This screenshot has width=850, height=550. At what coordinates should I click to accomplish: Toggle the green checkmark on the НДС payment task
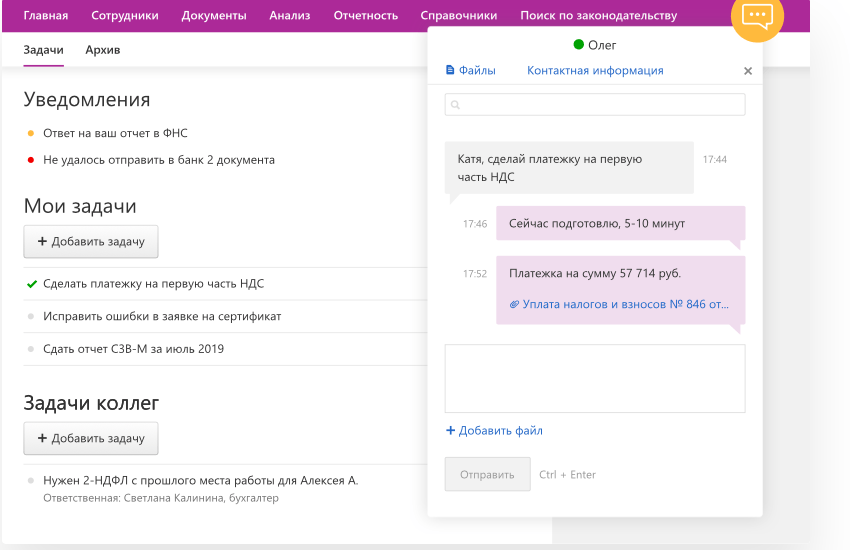point(32,284)
